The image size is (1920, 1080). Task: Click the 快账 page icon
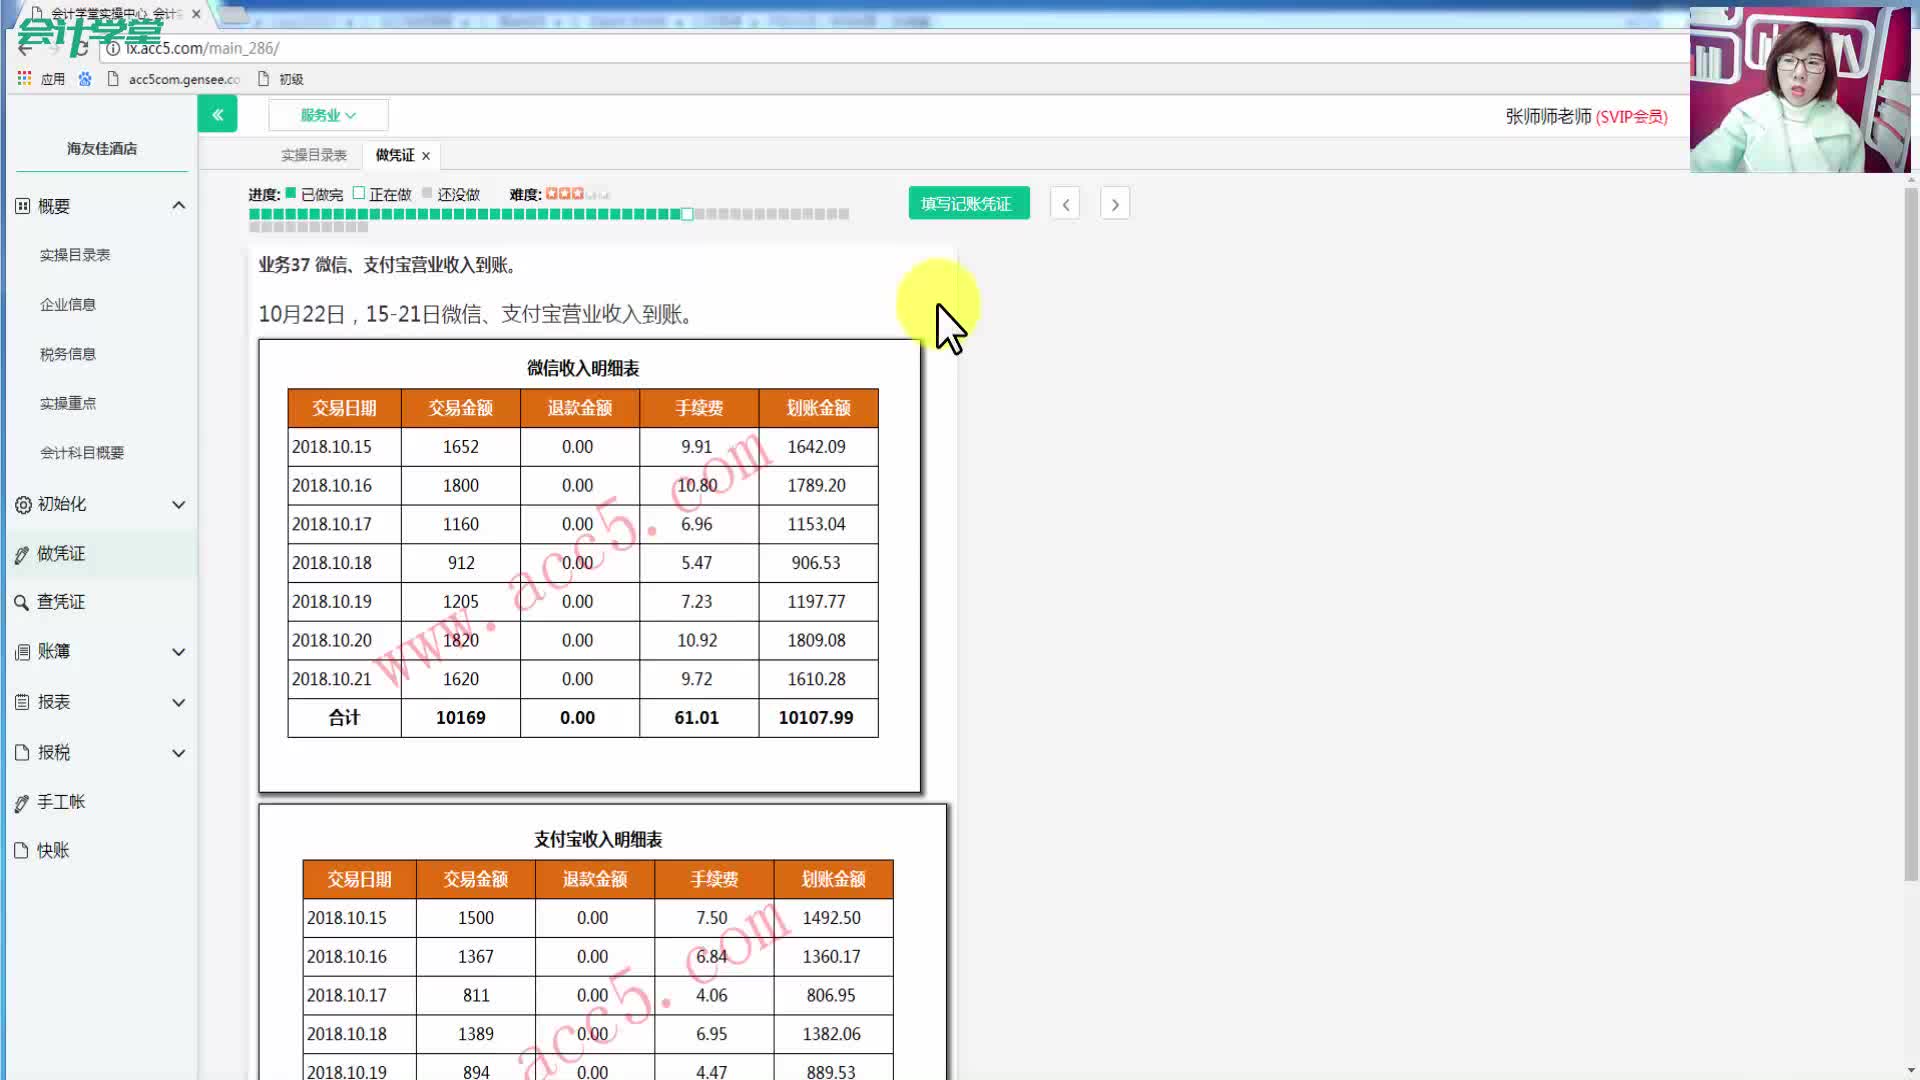tap(22, 851)
